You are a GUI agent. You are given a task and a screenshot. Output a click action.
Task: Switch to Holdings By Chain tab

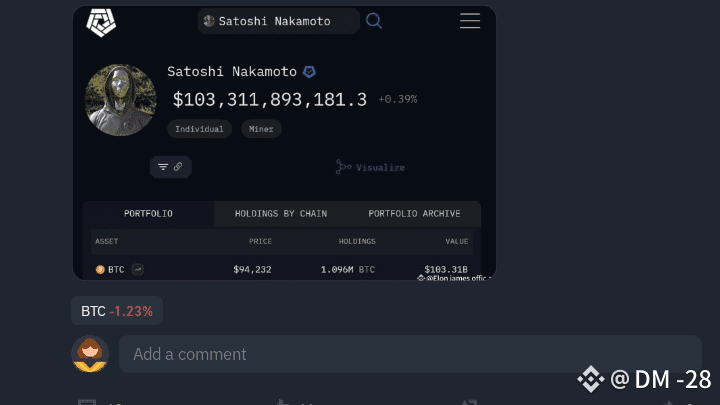point(281,214)
